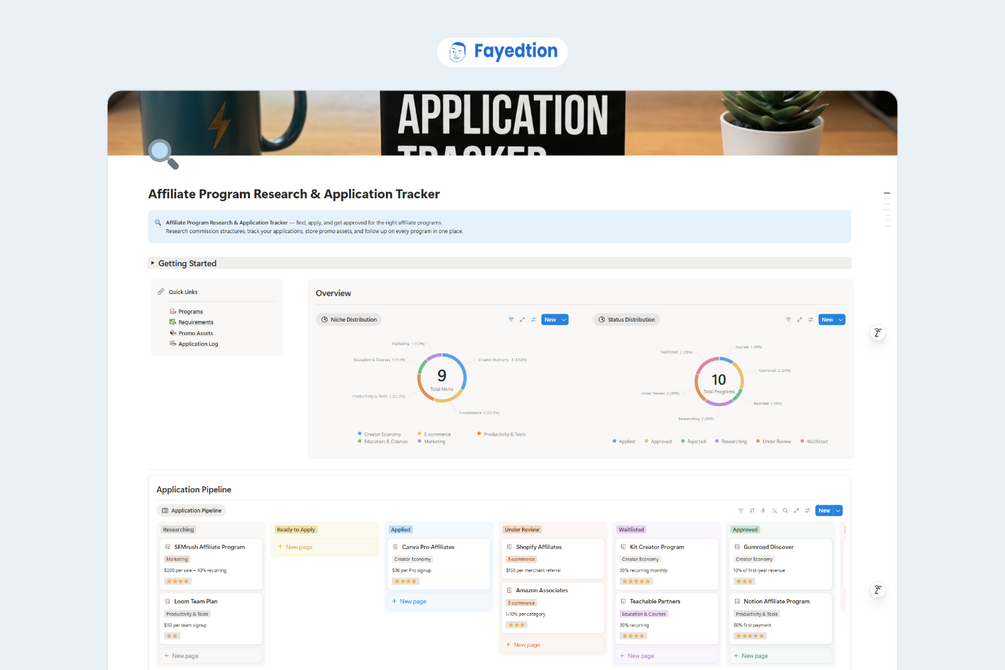Open automations lightning icon in pipeline toolbar

coord(763,511)
